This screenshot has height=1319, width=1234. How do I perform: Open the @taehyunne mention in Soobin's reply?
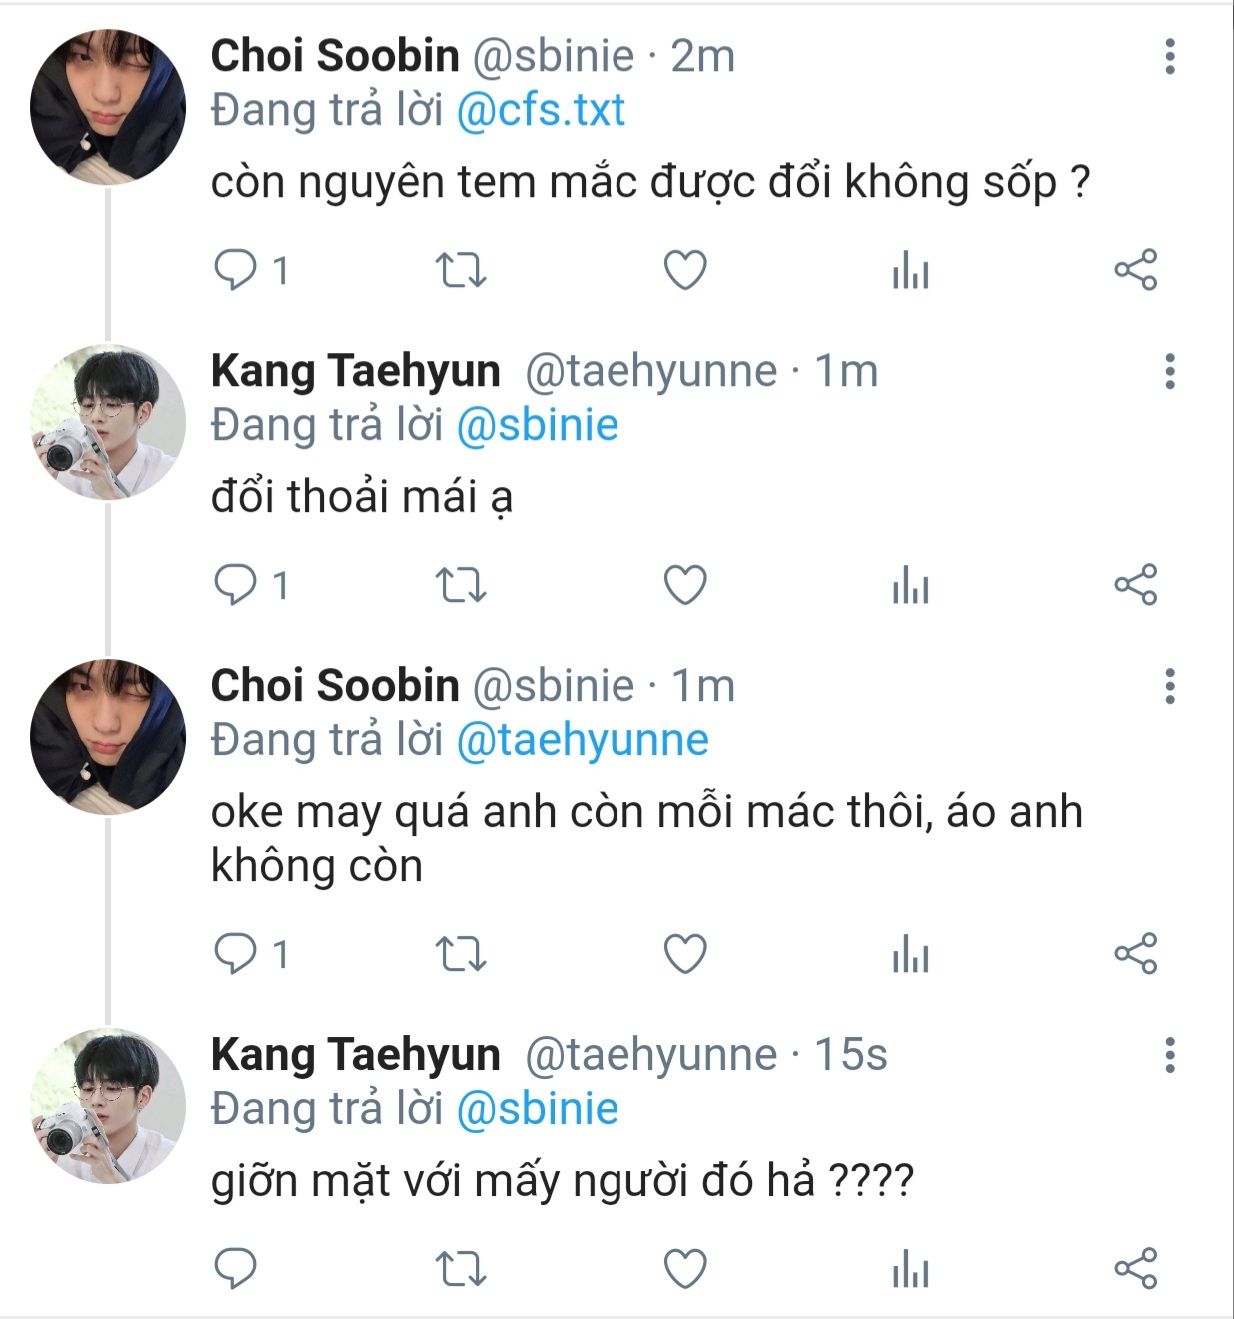pyautogui.click(x=582, y=740)
